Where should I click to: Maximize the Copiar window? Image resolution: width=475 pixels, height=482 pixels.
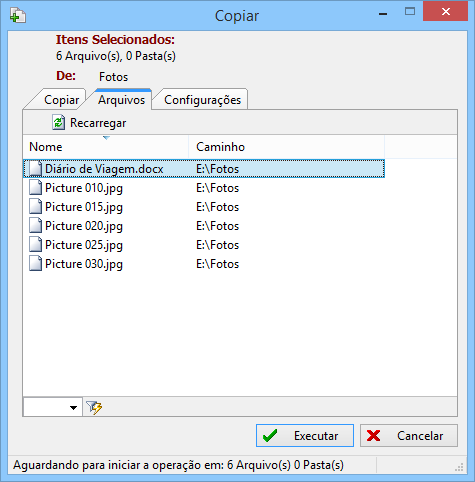pos(410,12)
